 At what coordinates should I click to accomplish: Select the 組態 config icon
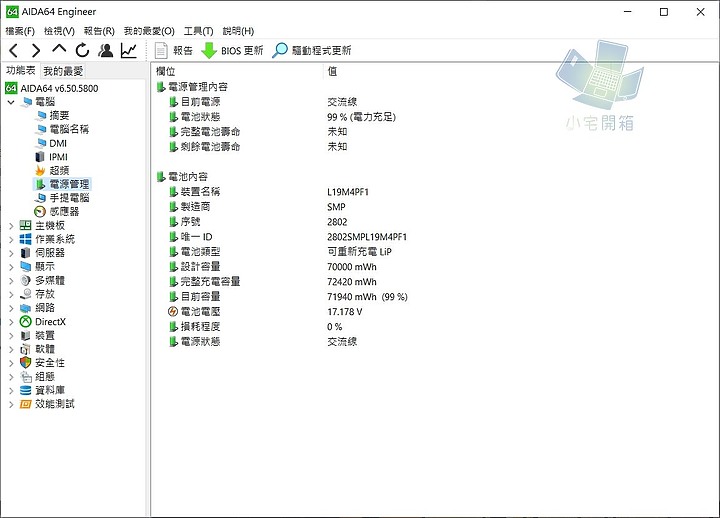pos(26,377)
